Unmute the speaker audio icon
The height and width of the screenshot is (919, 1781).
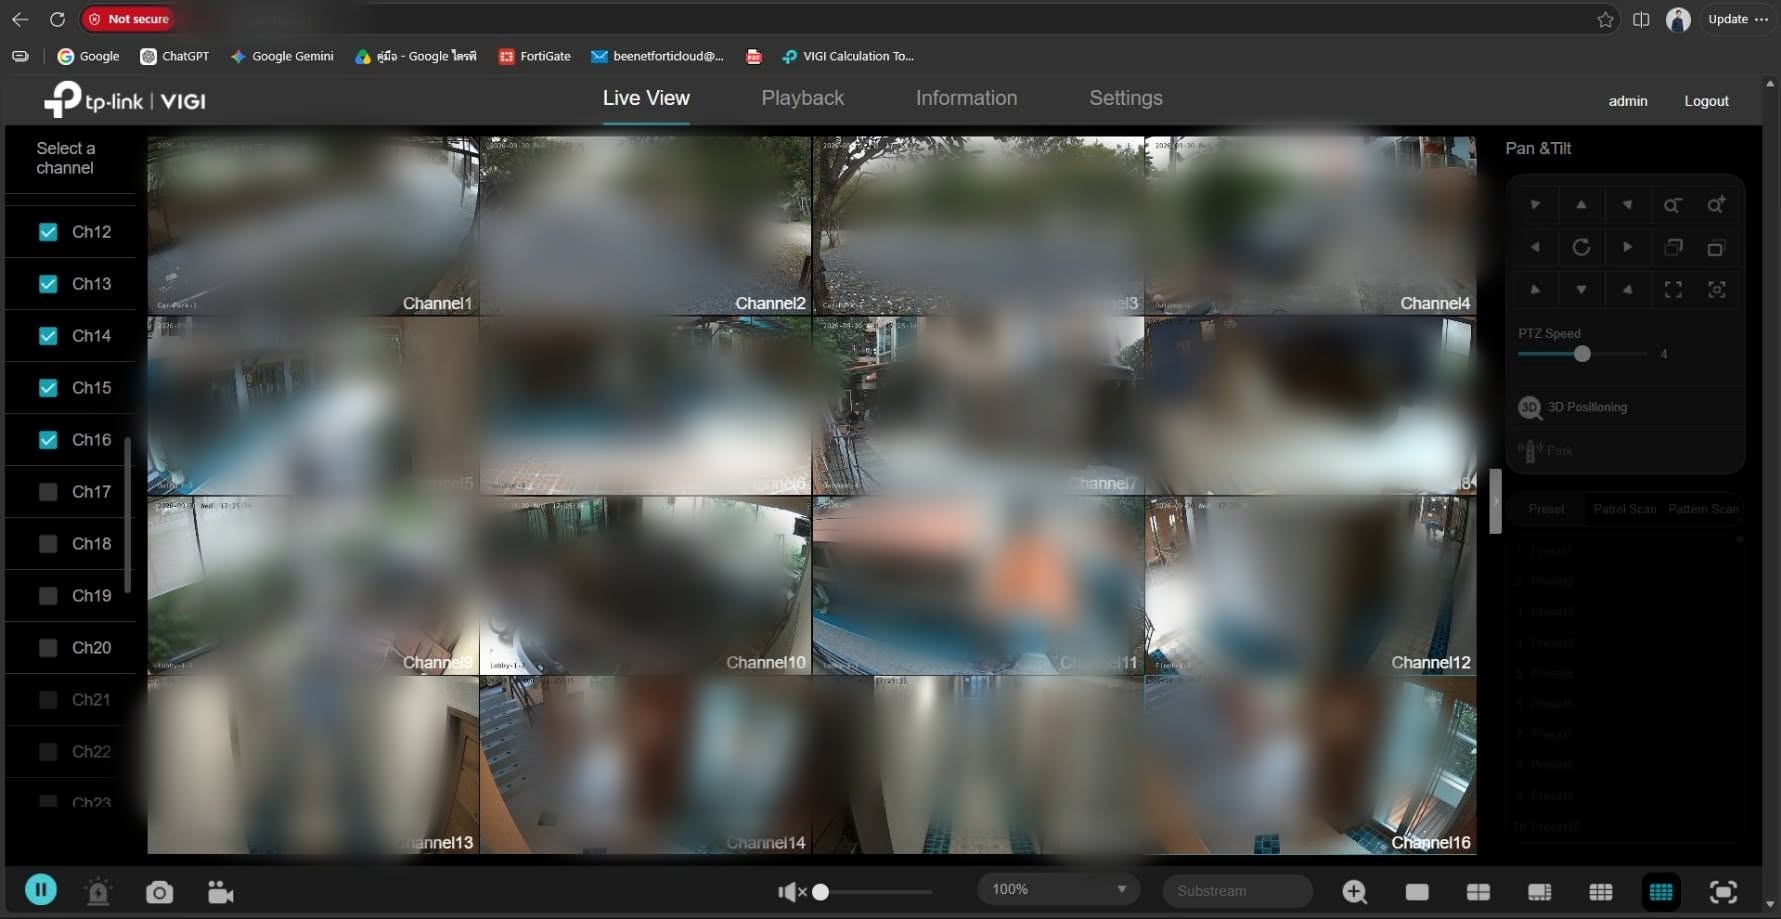click(x=791, y=891)
